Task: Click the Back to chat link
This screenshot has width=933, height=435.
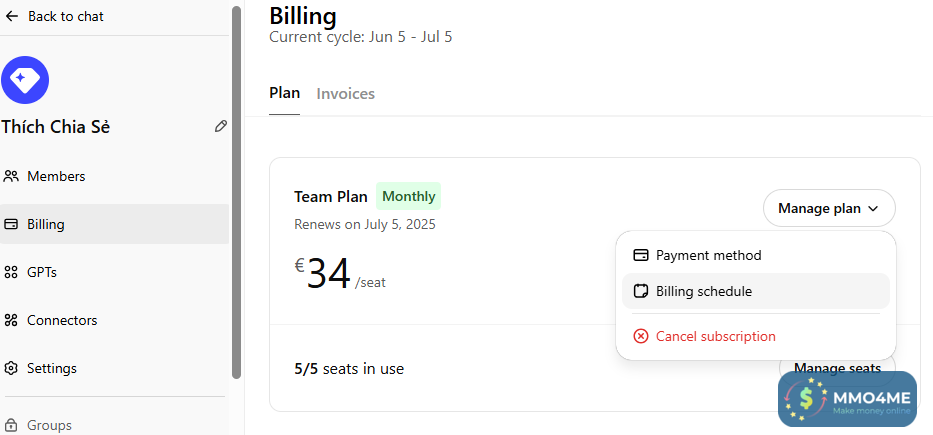Action: point(65,16)
